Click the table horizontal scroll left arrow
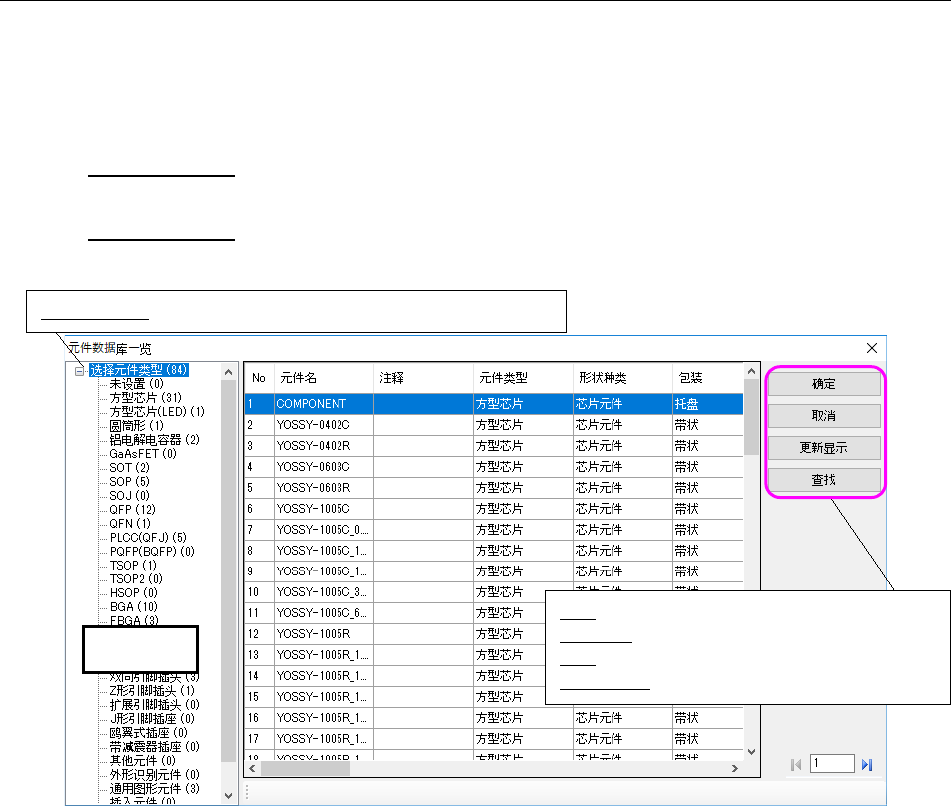The height and width of the screenshot is (806, 951). pyautogui.click(x=252, y=768)
